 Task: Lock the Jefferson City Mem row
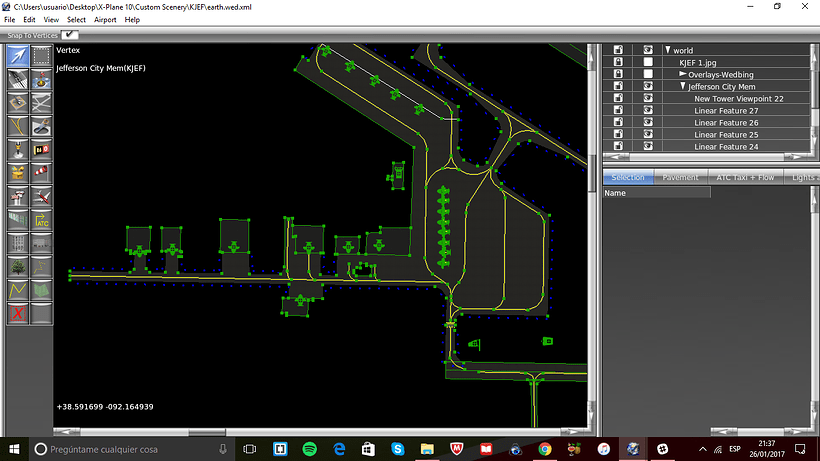point(618,86)
